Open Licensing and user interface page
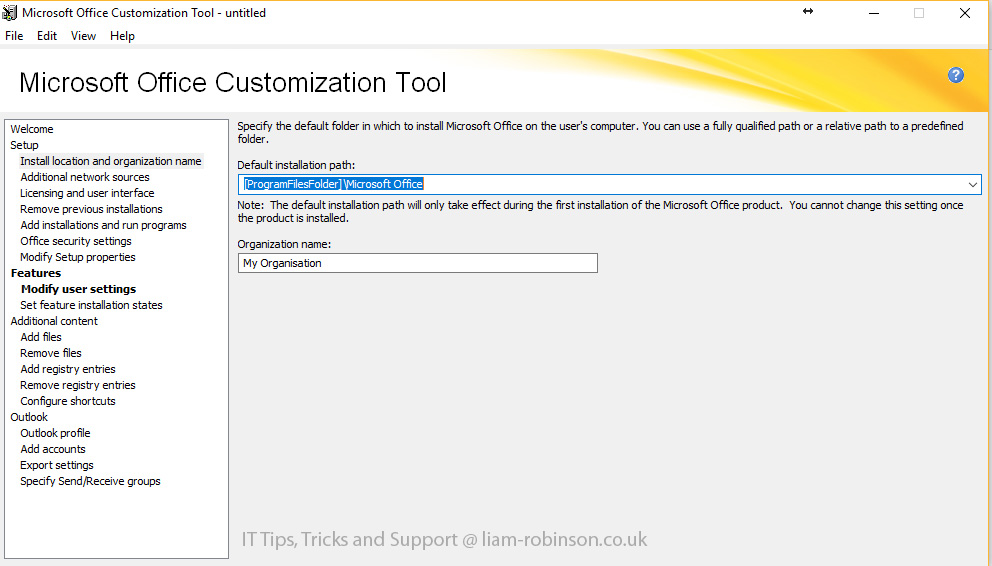992x566 pixels. (87, 193)
